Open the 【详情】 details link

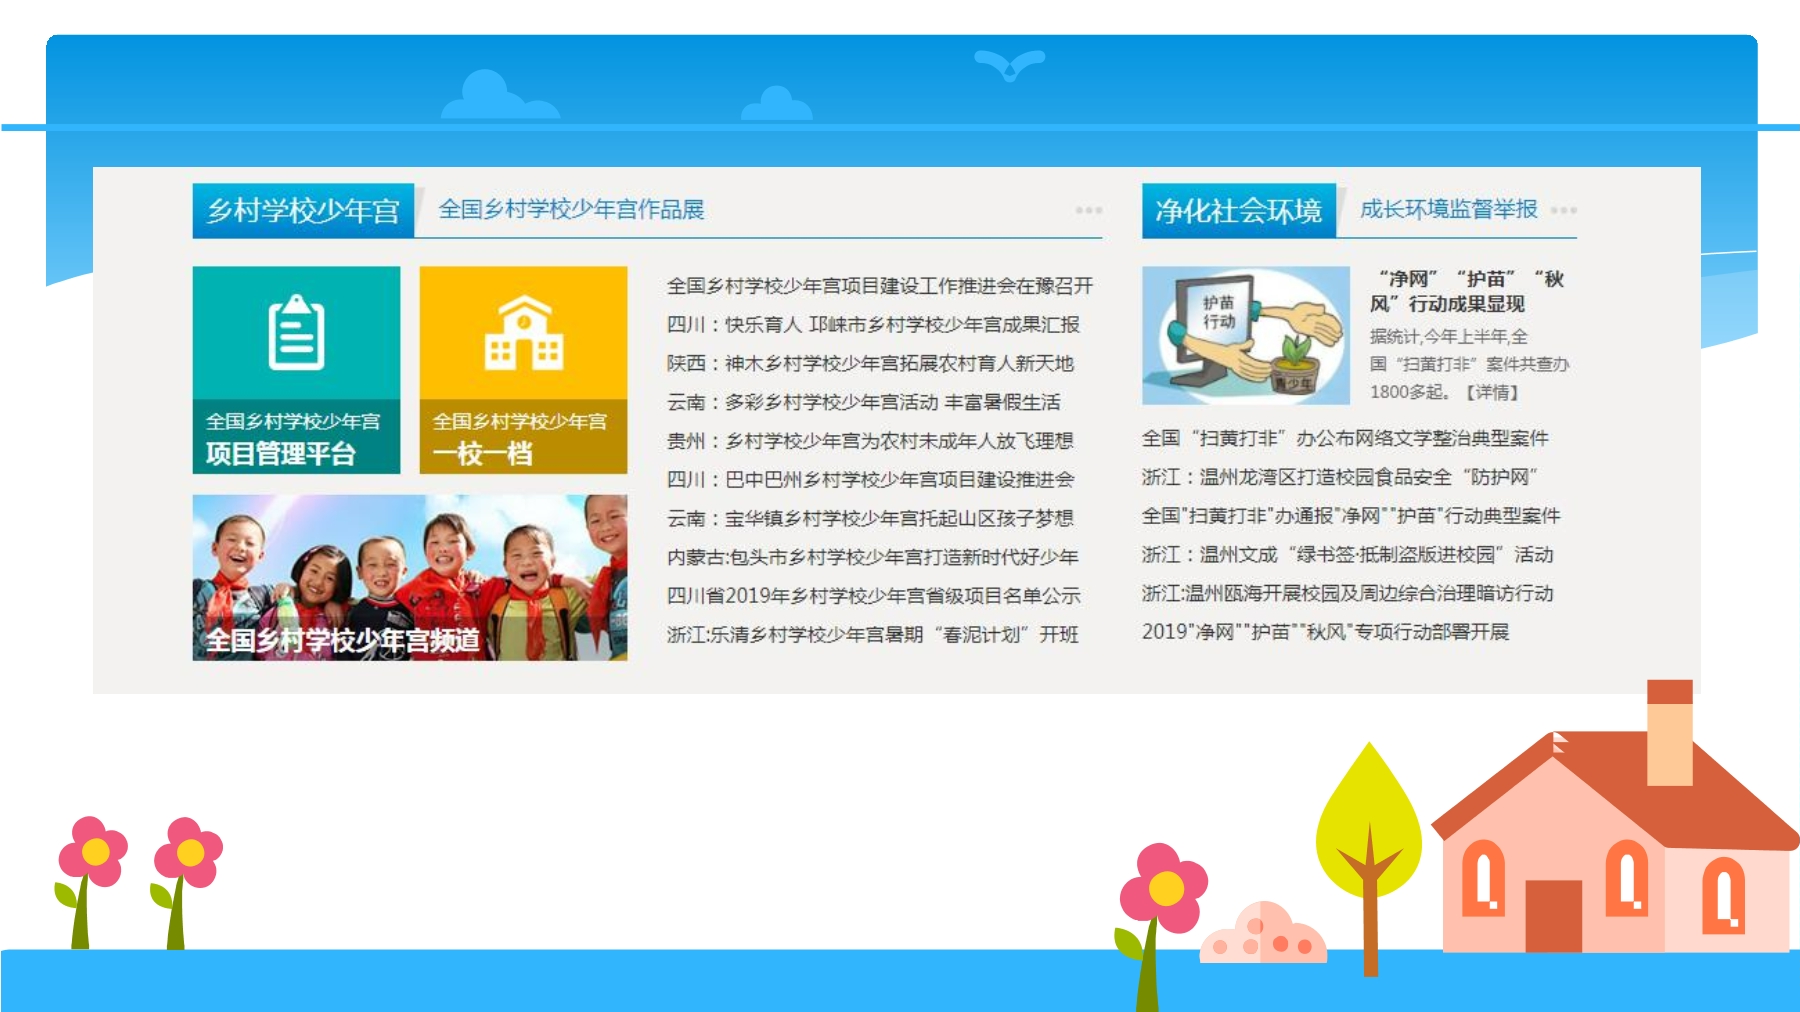1492,392
